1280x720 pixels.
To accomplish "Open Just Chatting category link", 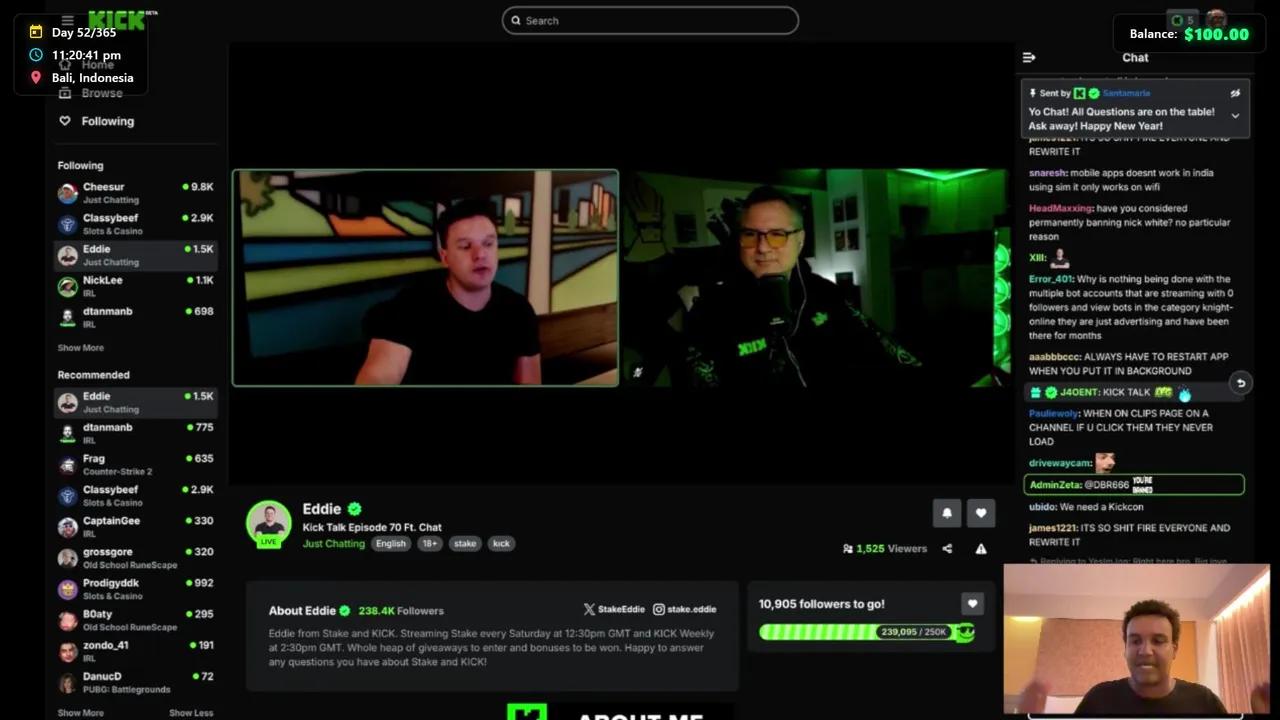I will pyautogui.click(x=334, y=544).
